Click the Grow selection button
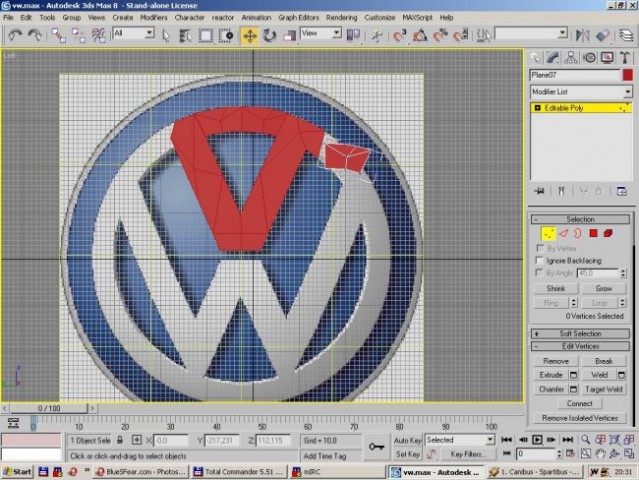 tap(604, 288)
